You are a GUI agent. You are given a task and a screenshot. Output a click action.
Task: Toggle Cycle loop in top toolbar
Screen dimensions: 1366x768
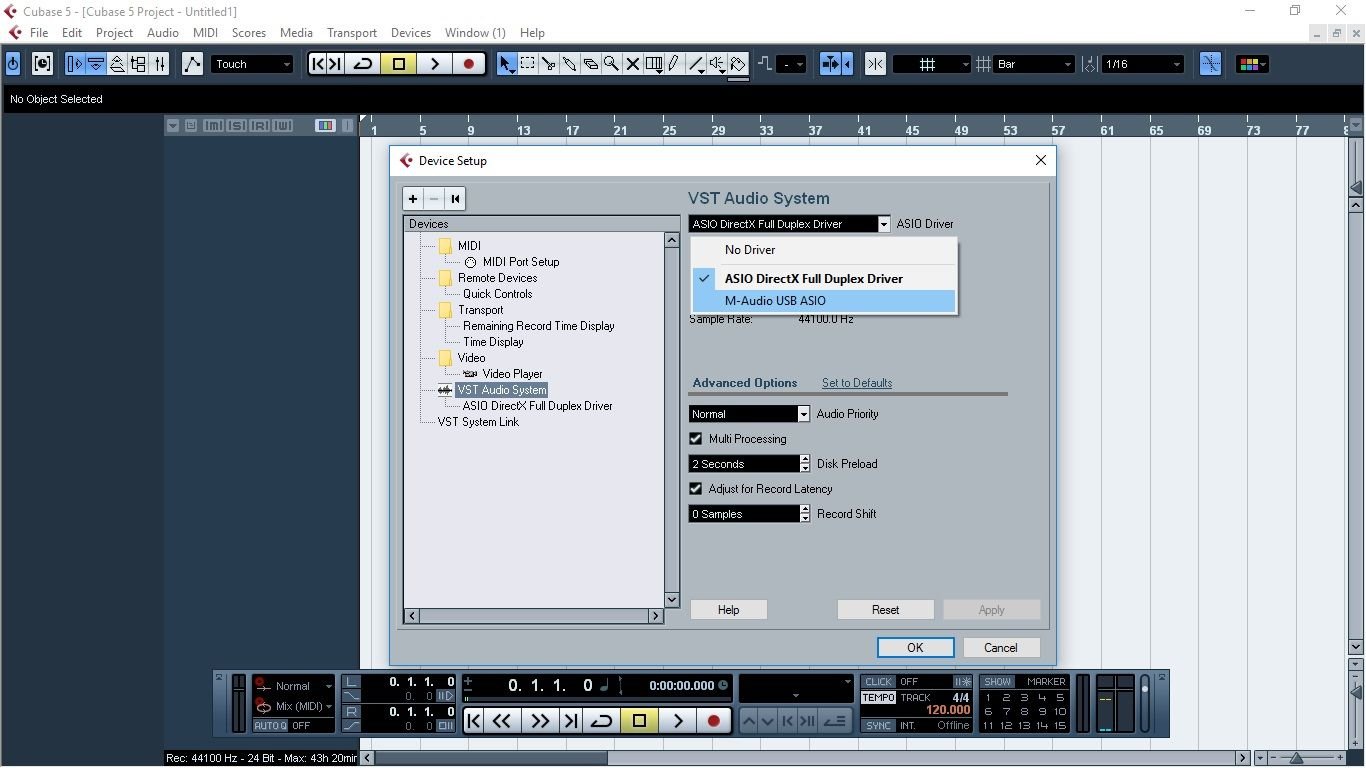tap(363, 64)
